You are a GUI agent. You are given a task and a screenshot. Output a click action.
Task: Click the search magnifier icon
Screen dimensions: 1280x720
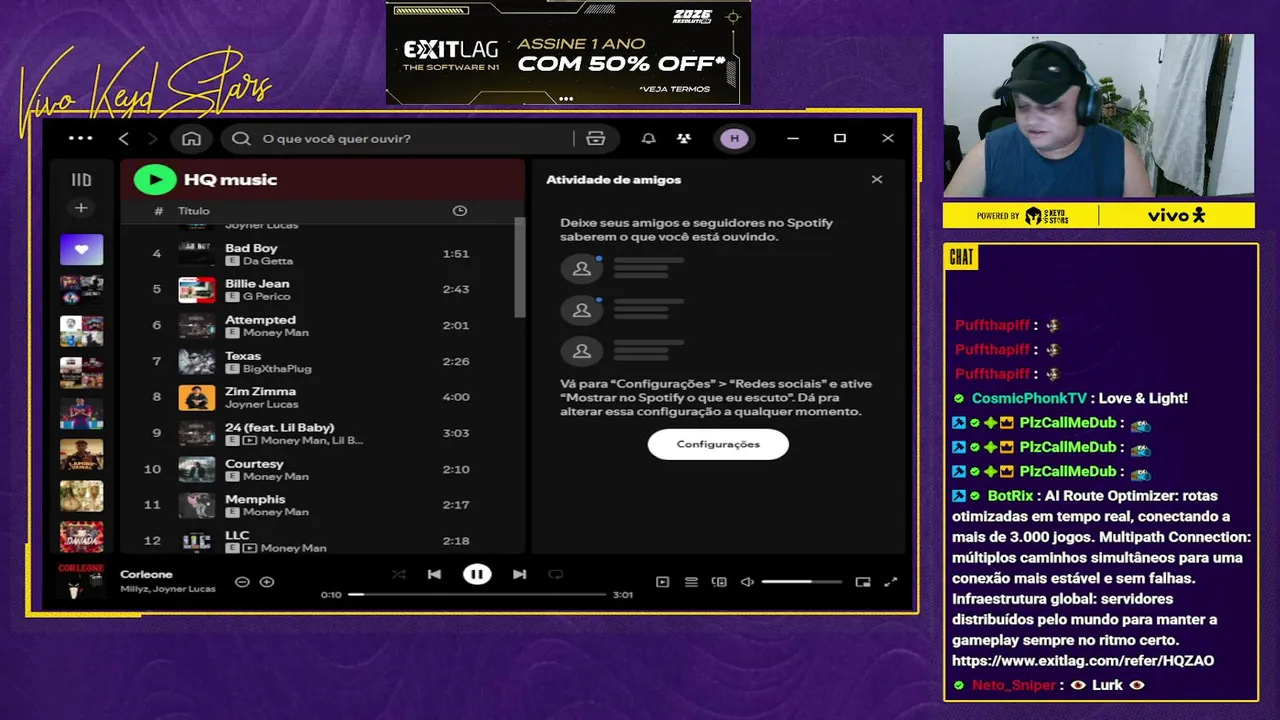(x=241, y=138)
